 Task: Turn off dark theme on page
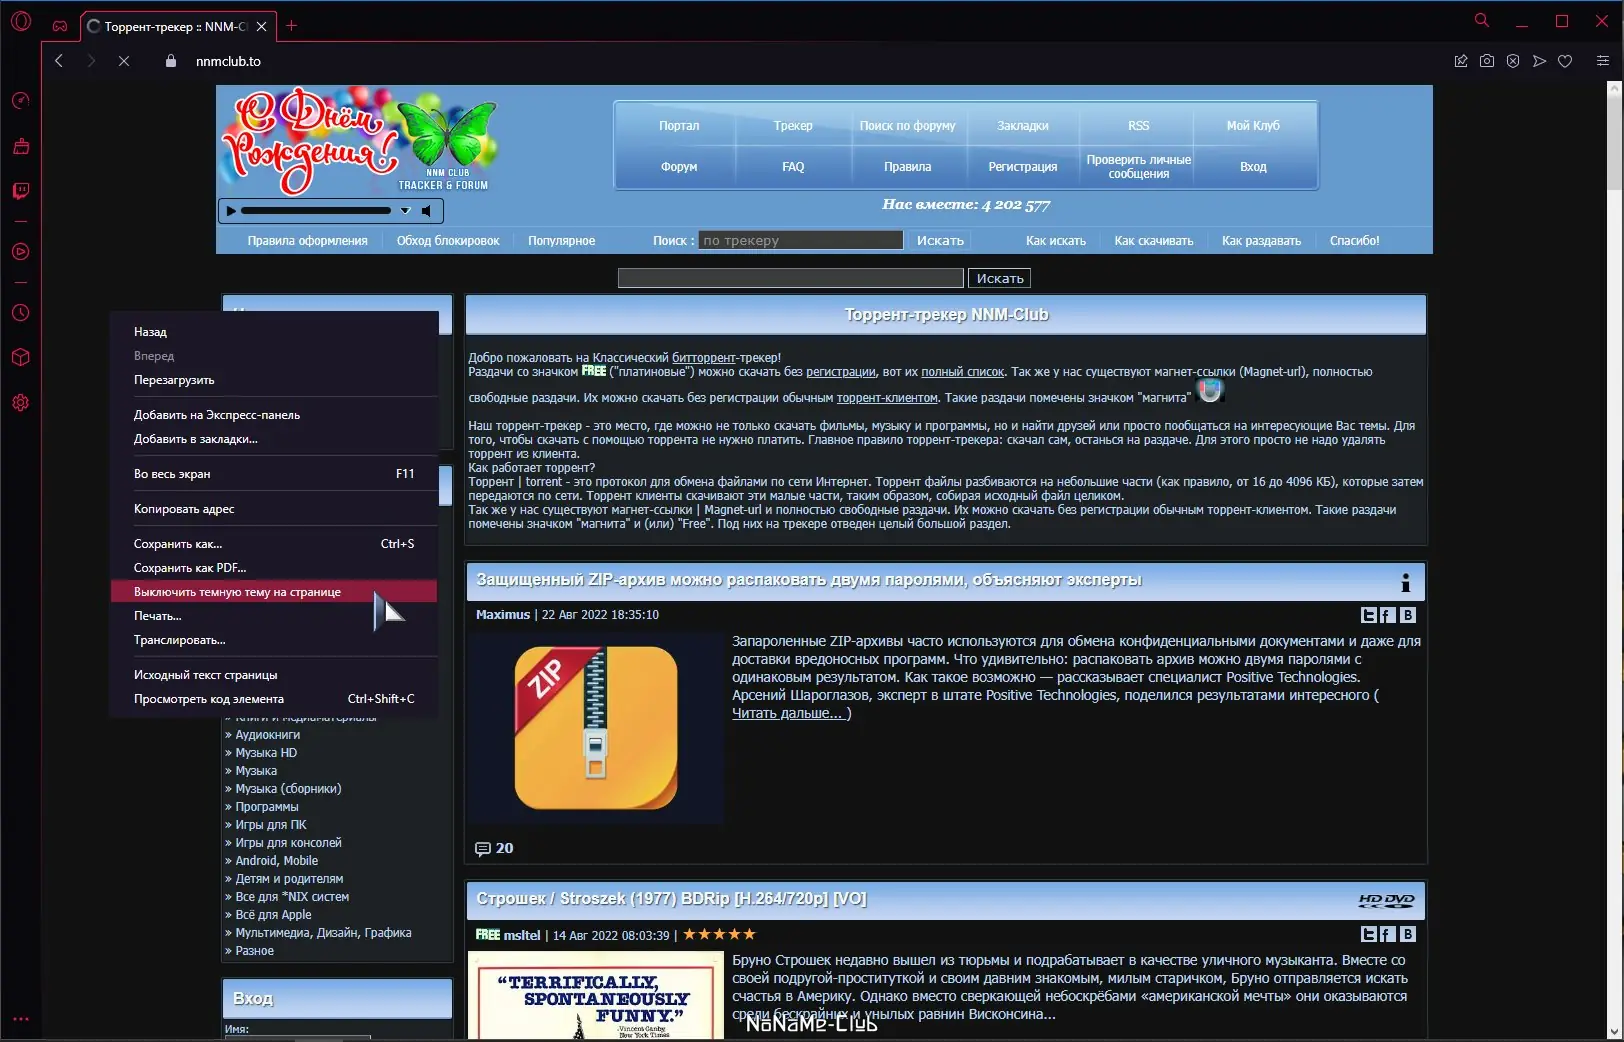pos(274,592)
